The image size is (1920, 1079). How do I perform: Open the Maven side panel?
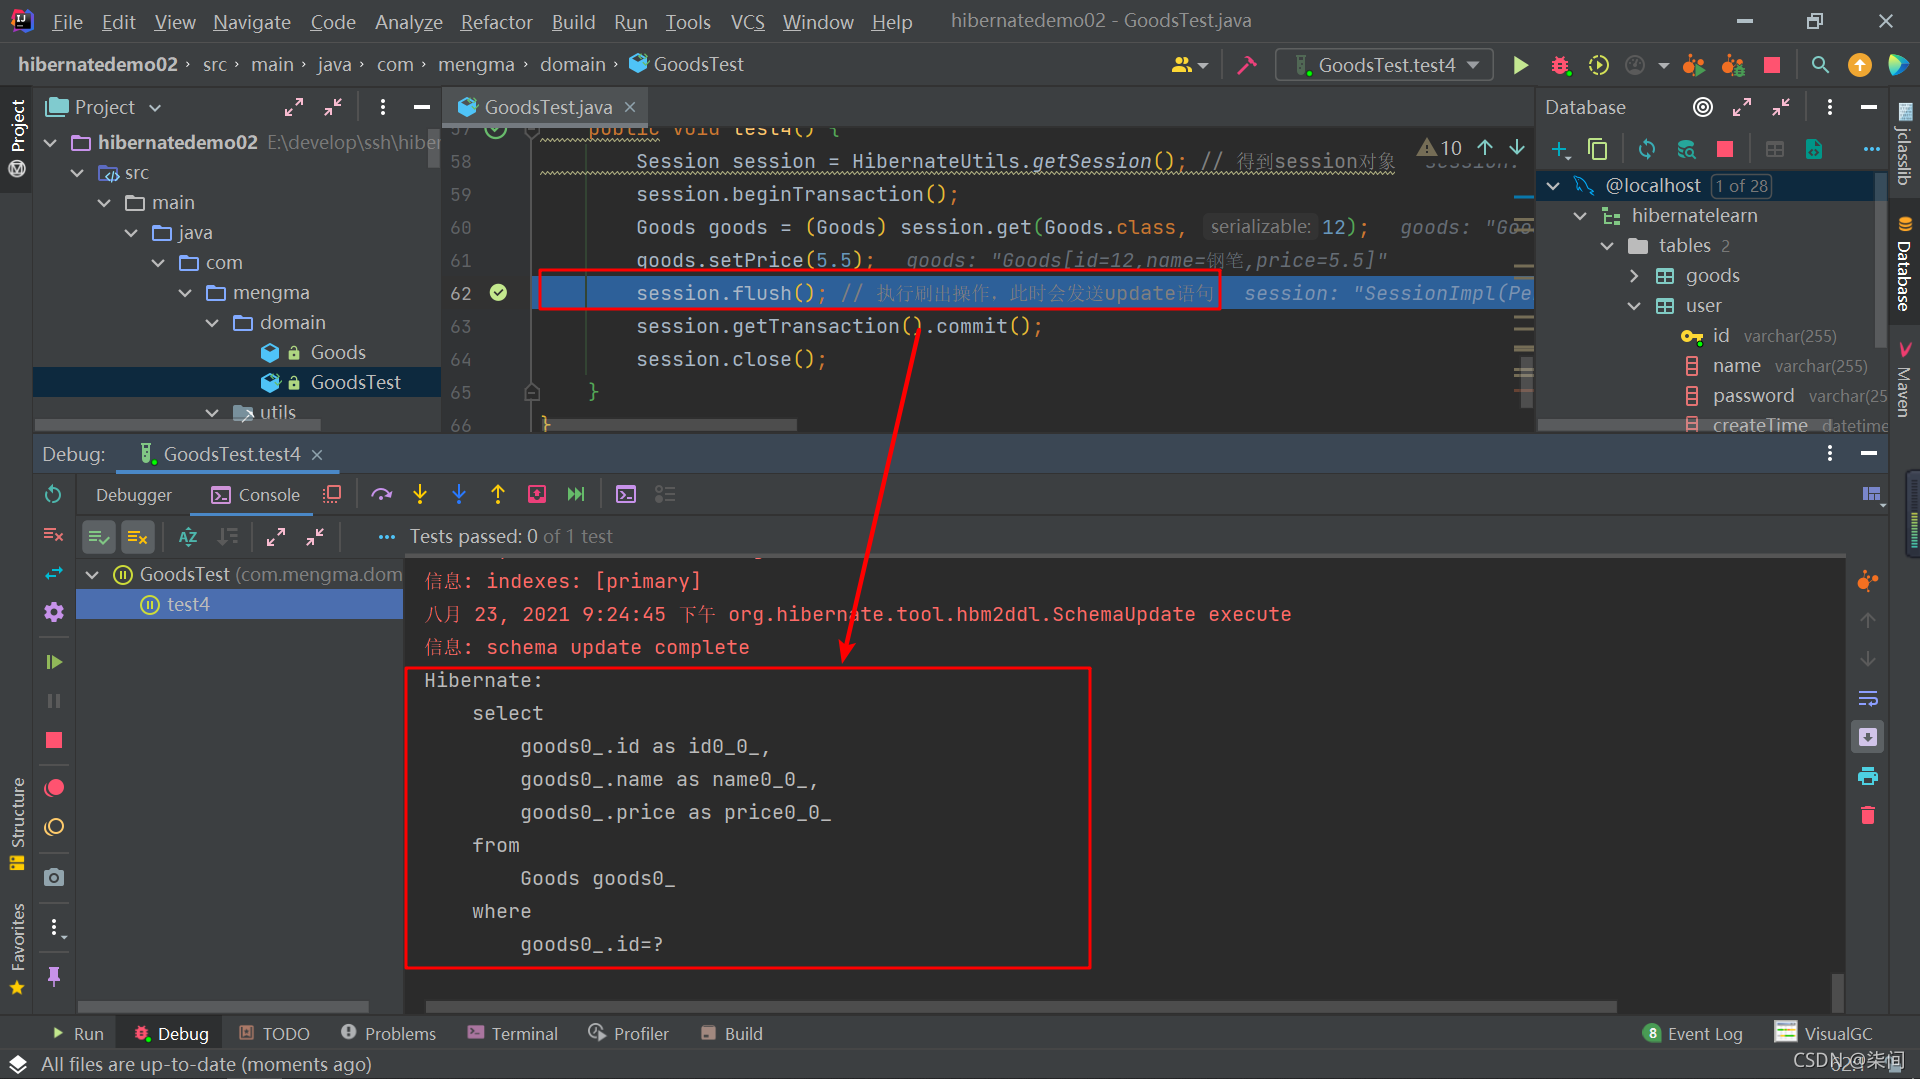pyautogui.click(x=1904, y=380)
